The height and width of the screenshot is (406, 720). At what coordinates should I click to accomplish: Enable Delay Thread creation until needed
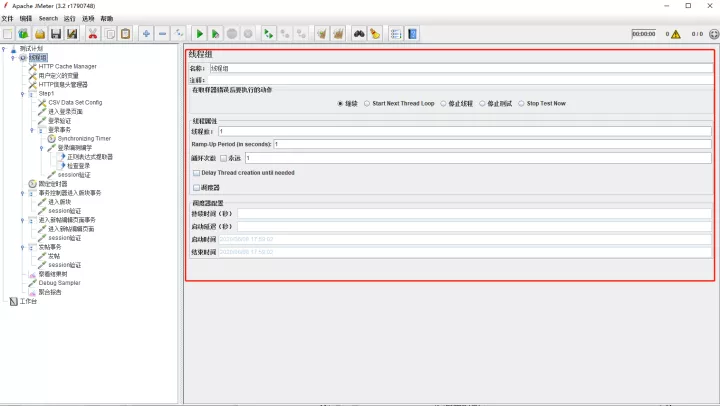(x=197, y=173)
